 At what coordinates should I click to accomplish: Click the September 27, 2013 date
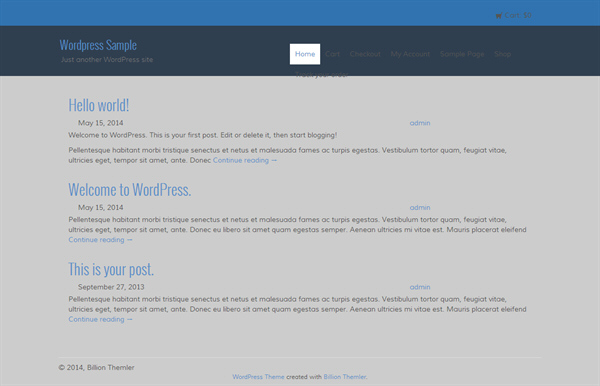111,287
